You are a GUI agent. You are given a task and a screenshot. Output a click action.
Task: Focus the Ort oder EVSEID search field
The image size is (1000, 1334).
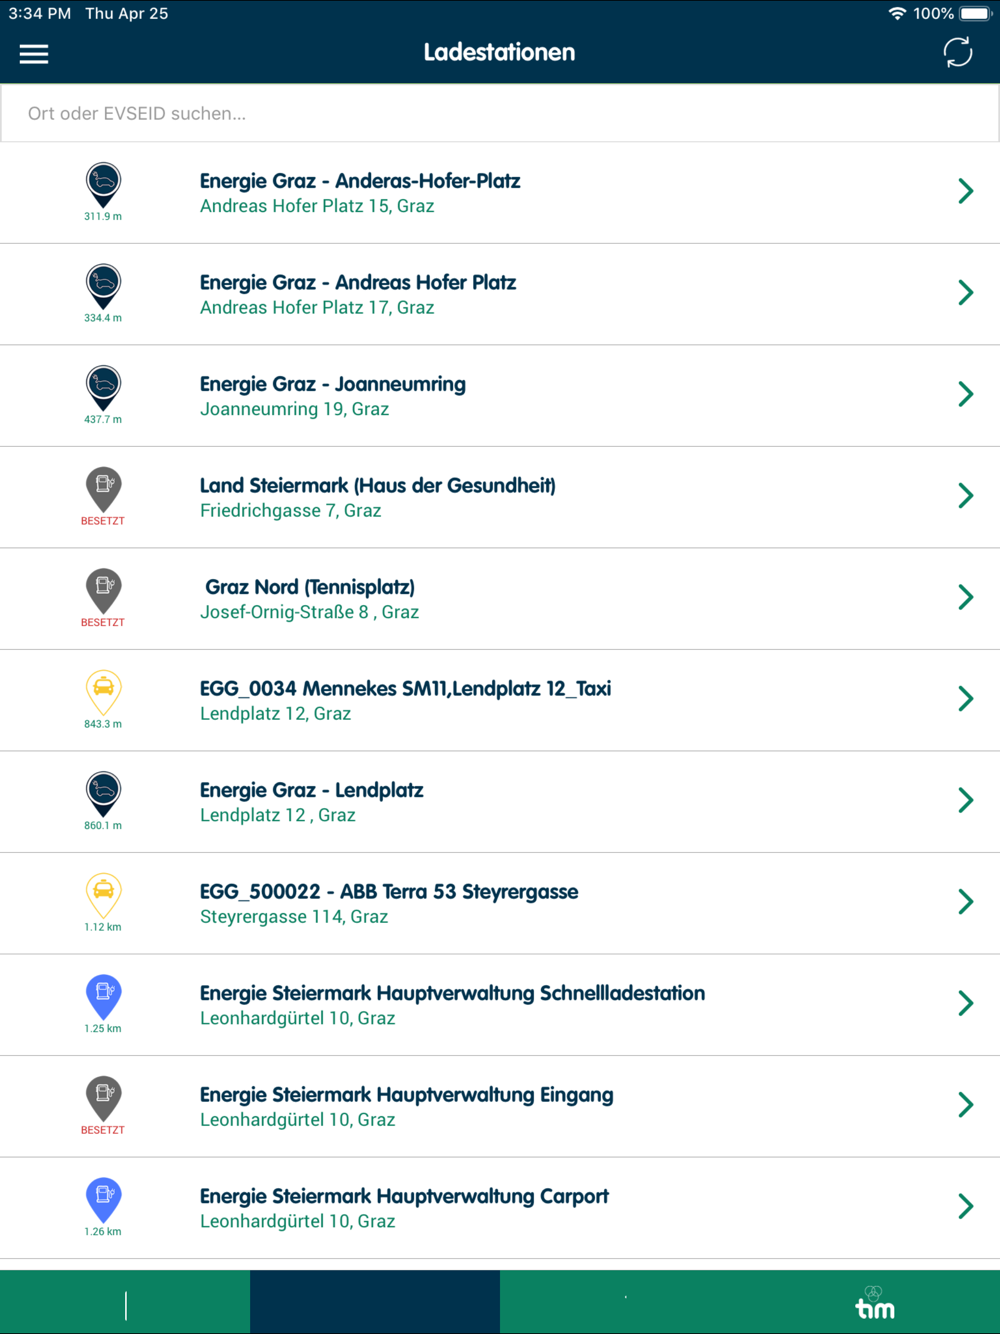click(x=500, y=113)
